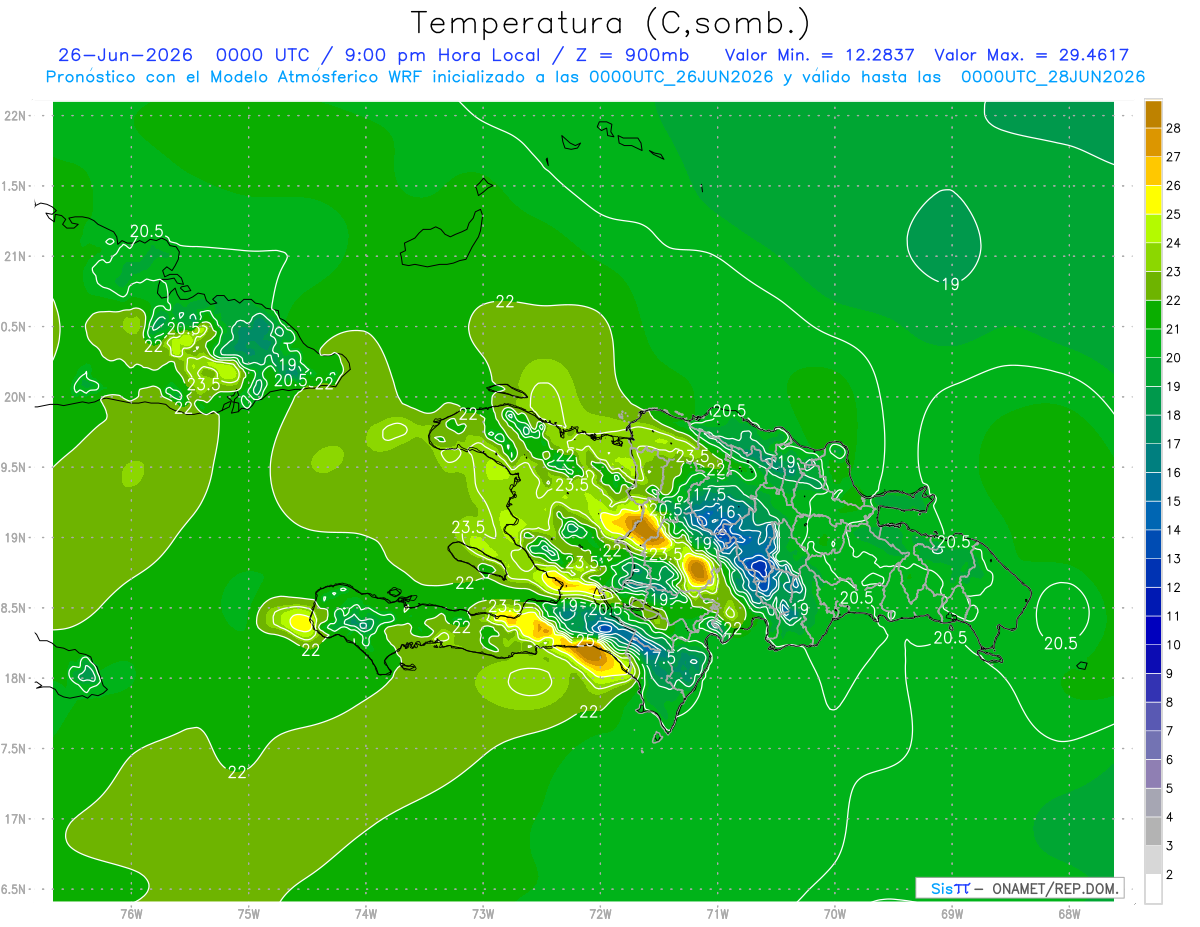
Task: Click the "75W" longitude axis label
Action: 249,912
